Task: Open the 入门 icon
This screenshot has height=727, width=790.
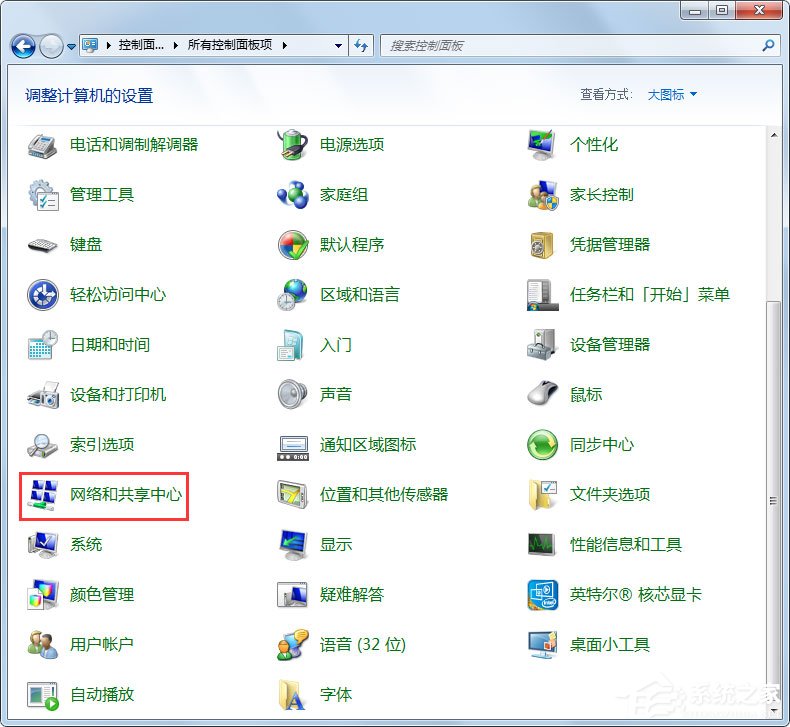Action: (290, 345)
